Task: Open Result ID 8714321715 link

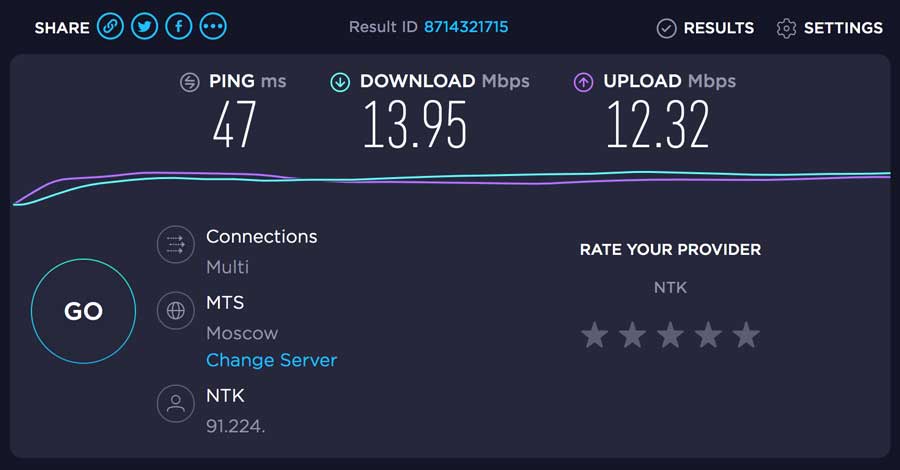Action: pos(466,27)
